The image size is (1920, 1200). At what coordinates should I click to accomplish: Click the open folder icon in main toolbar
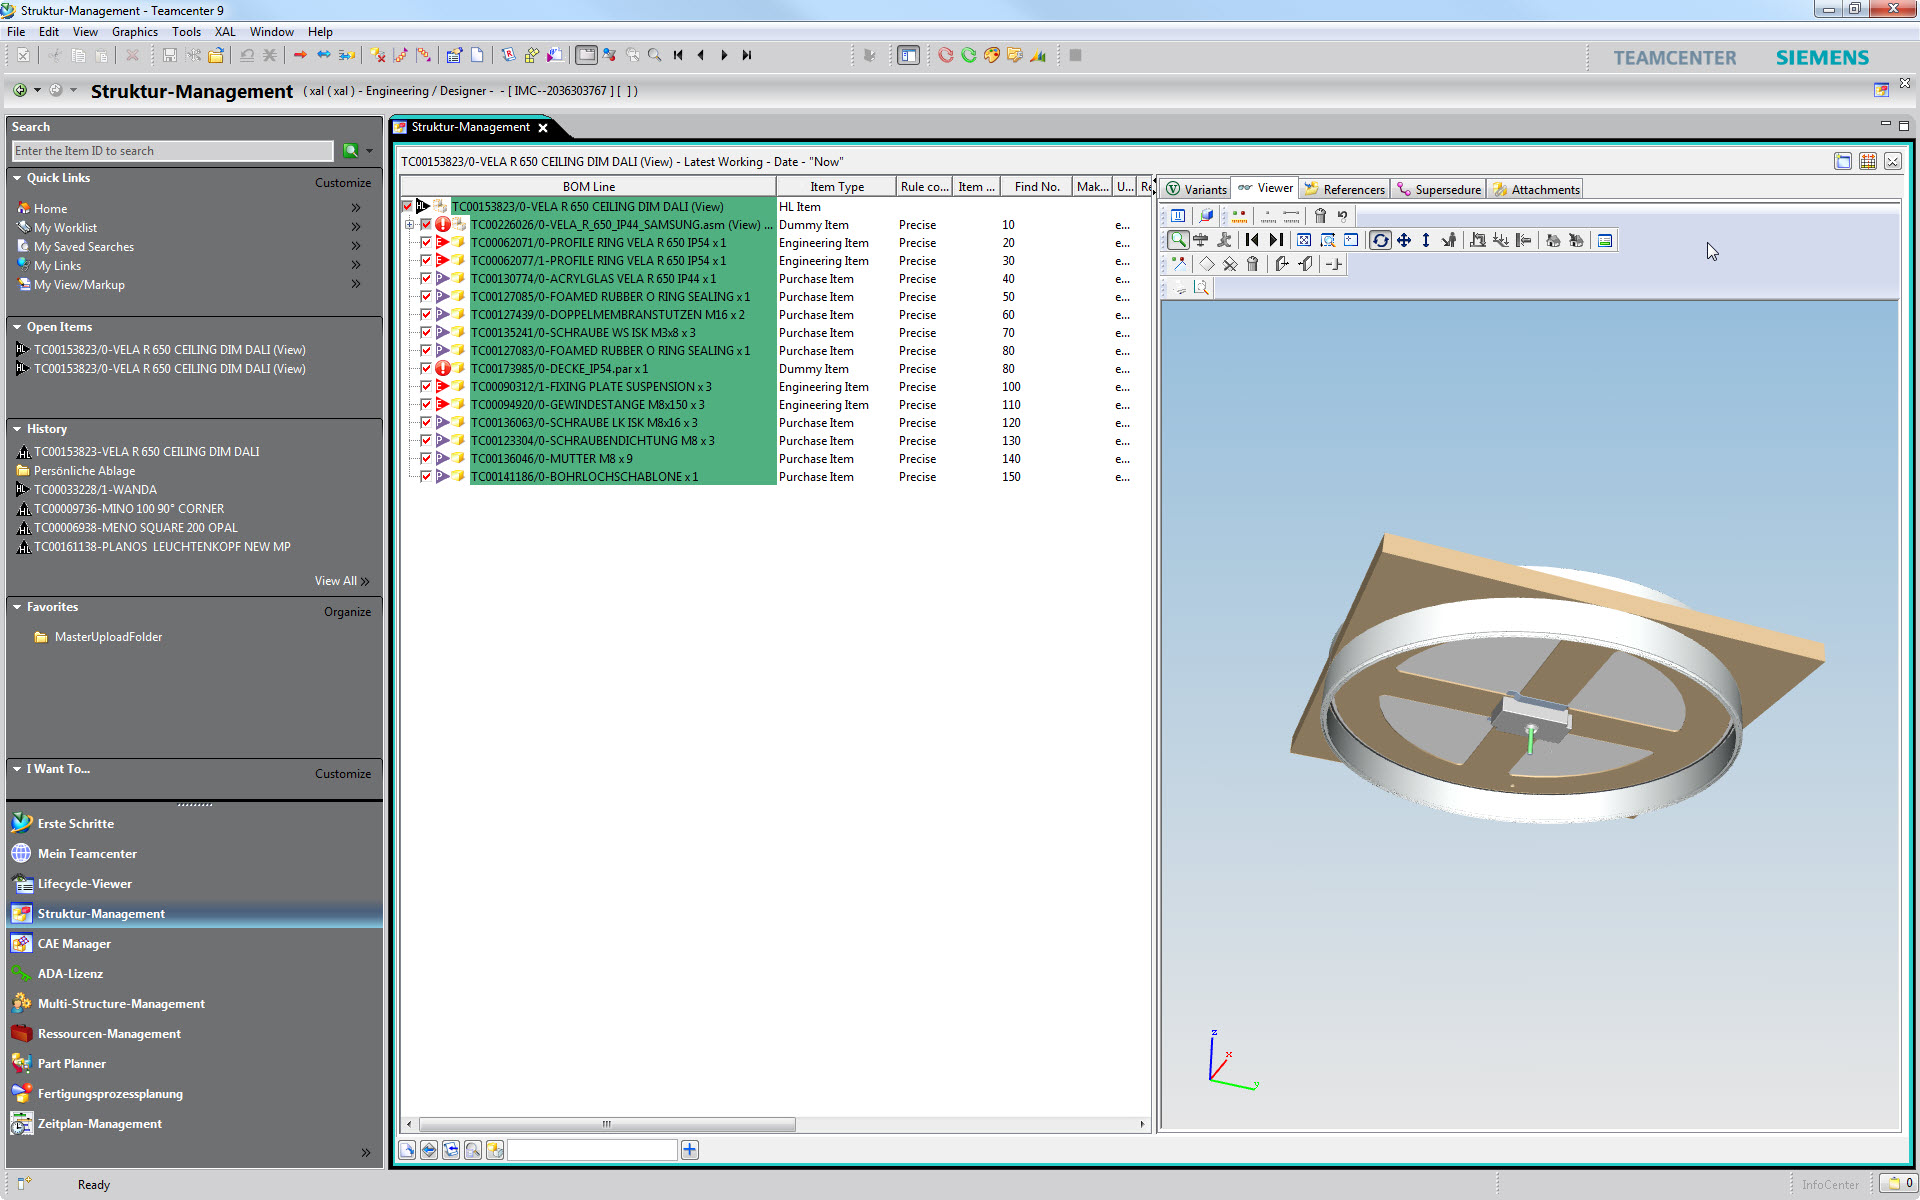215,55
